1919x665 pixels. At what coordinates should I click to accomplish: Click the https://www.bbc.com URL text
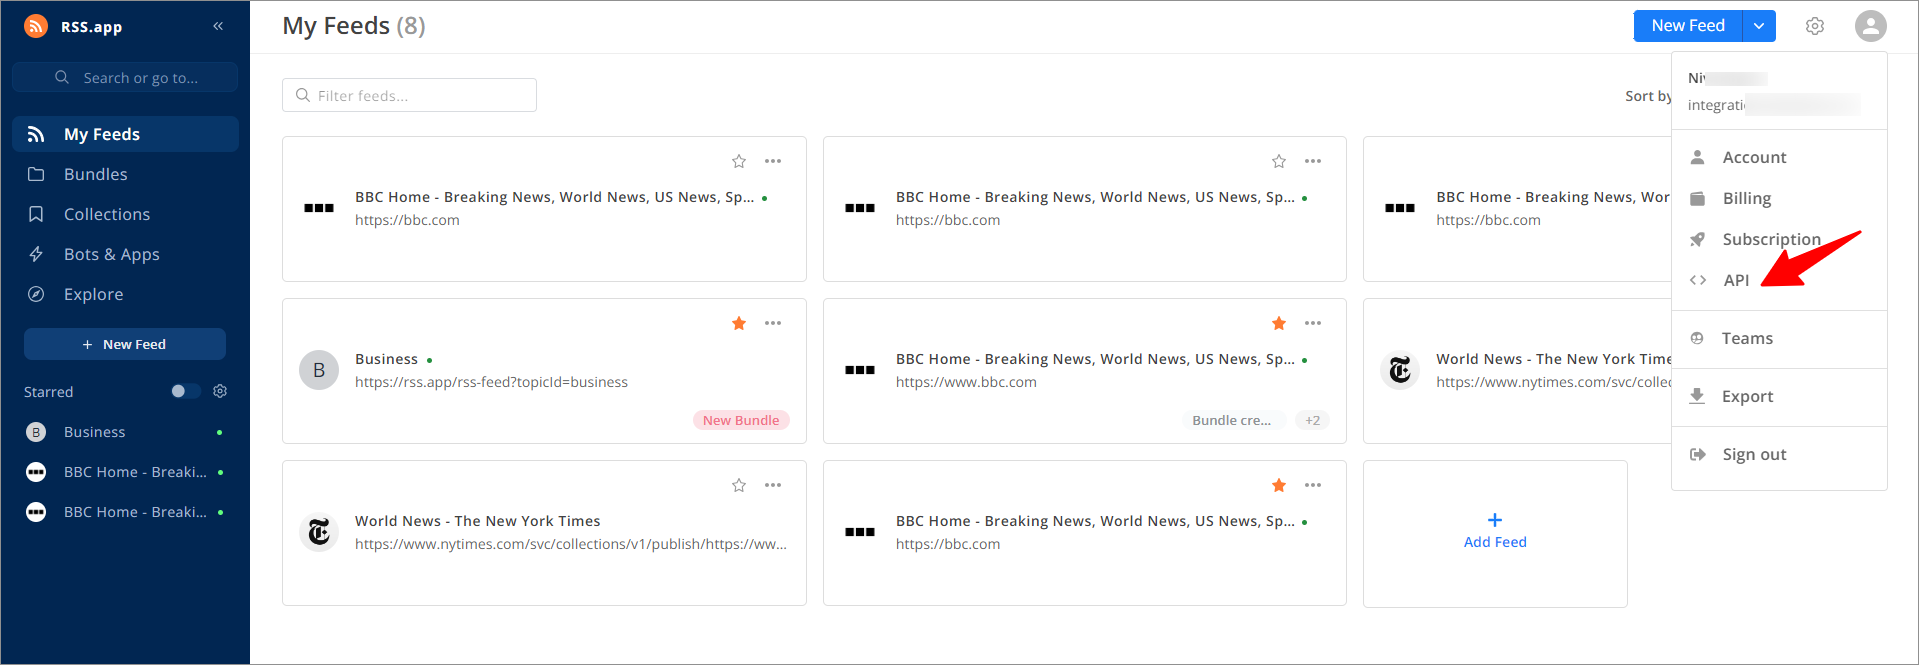pos(966,382)
